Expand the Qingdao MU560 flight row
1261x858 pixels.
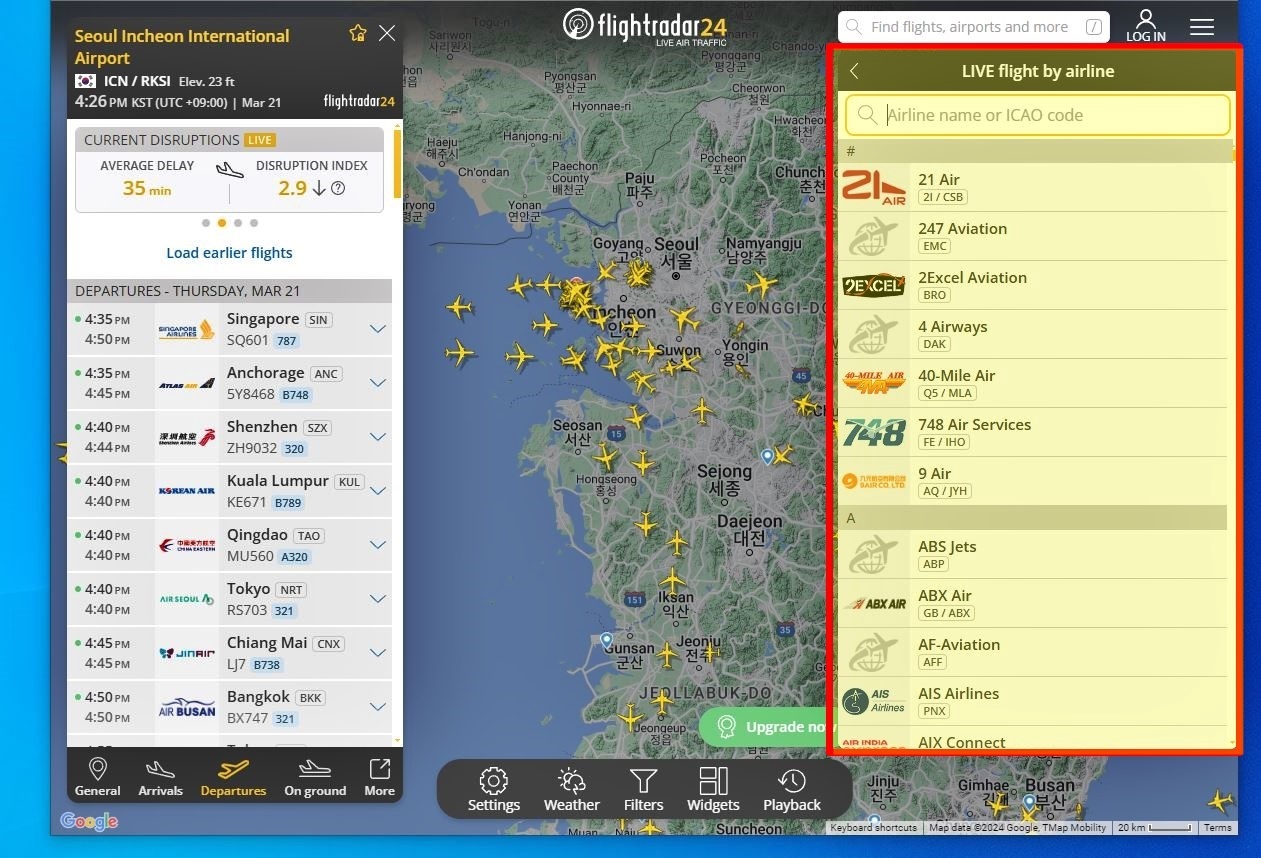378,545
